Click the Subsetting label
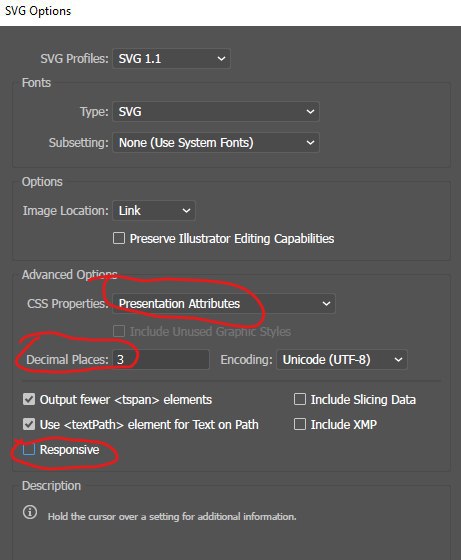The width and height of the screenshot is (461, 560). [79, 143]
